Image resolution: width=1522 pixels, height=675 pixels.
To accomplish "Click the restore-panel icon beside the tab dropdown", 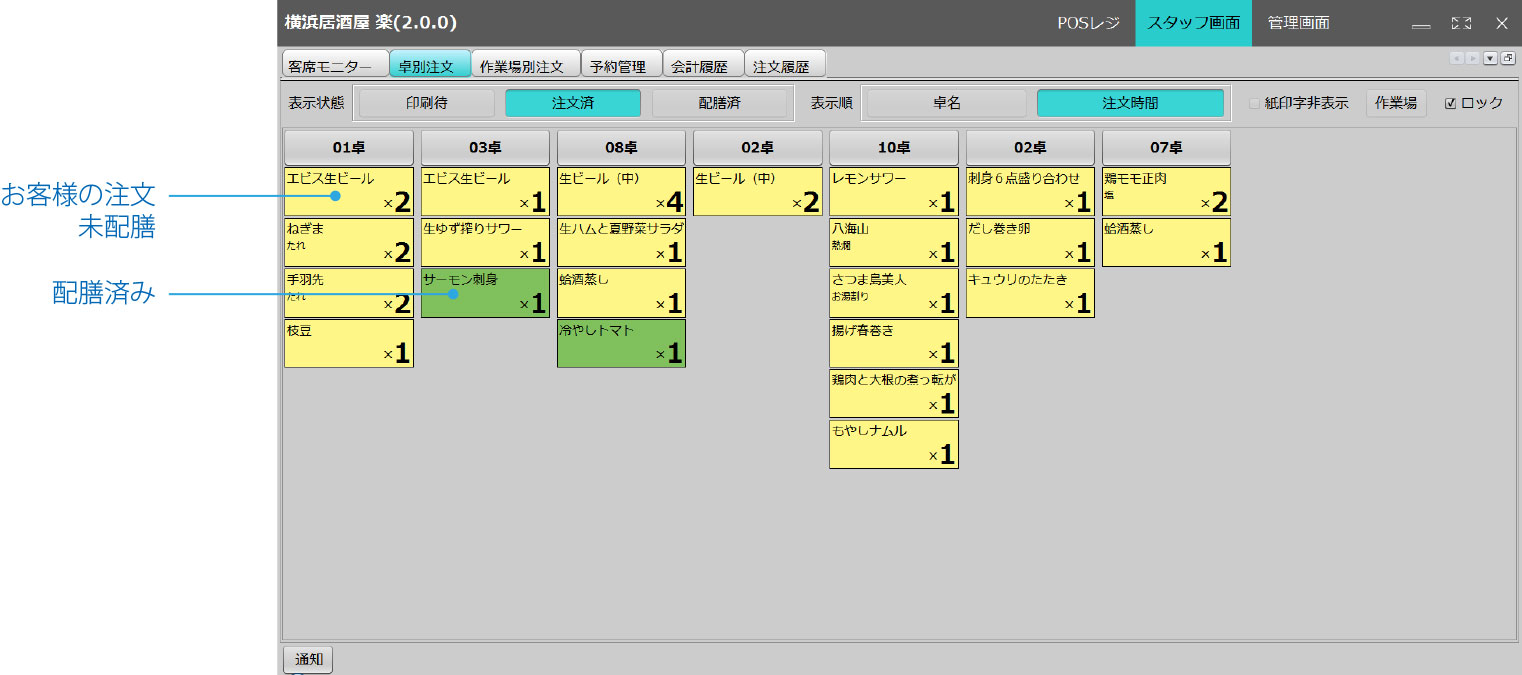I will tap(1507, 58).
